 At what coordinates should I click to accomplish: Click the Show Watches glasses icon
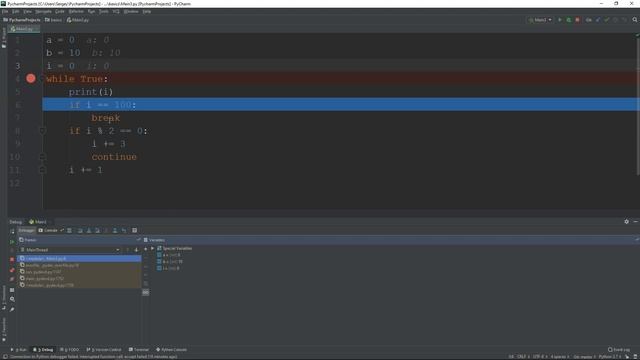(145, 292)
